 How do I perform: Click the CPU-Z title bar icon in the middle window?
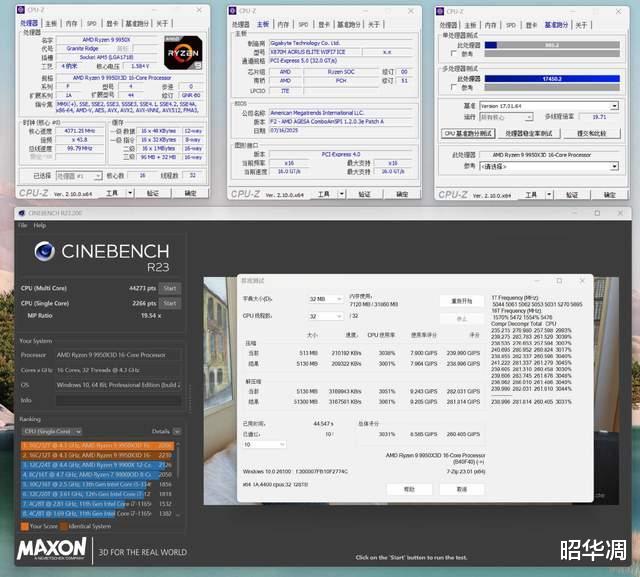click(x=233, y=11)
